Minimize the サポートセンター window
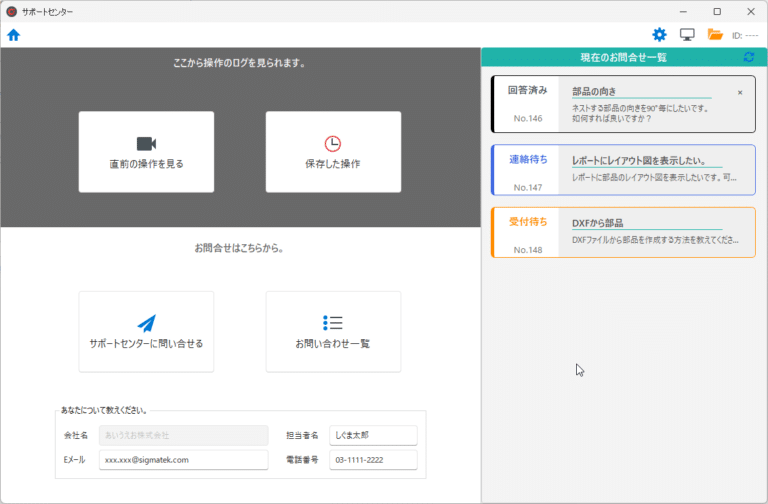 [x=683, y=11]
